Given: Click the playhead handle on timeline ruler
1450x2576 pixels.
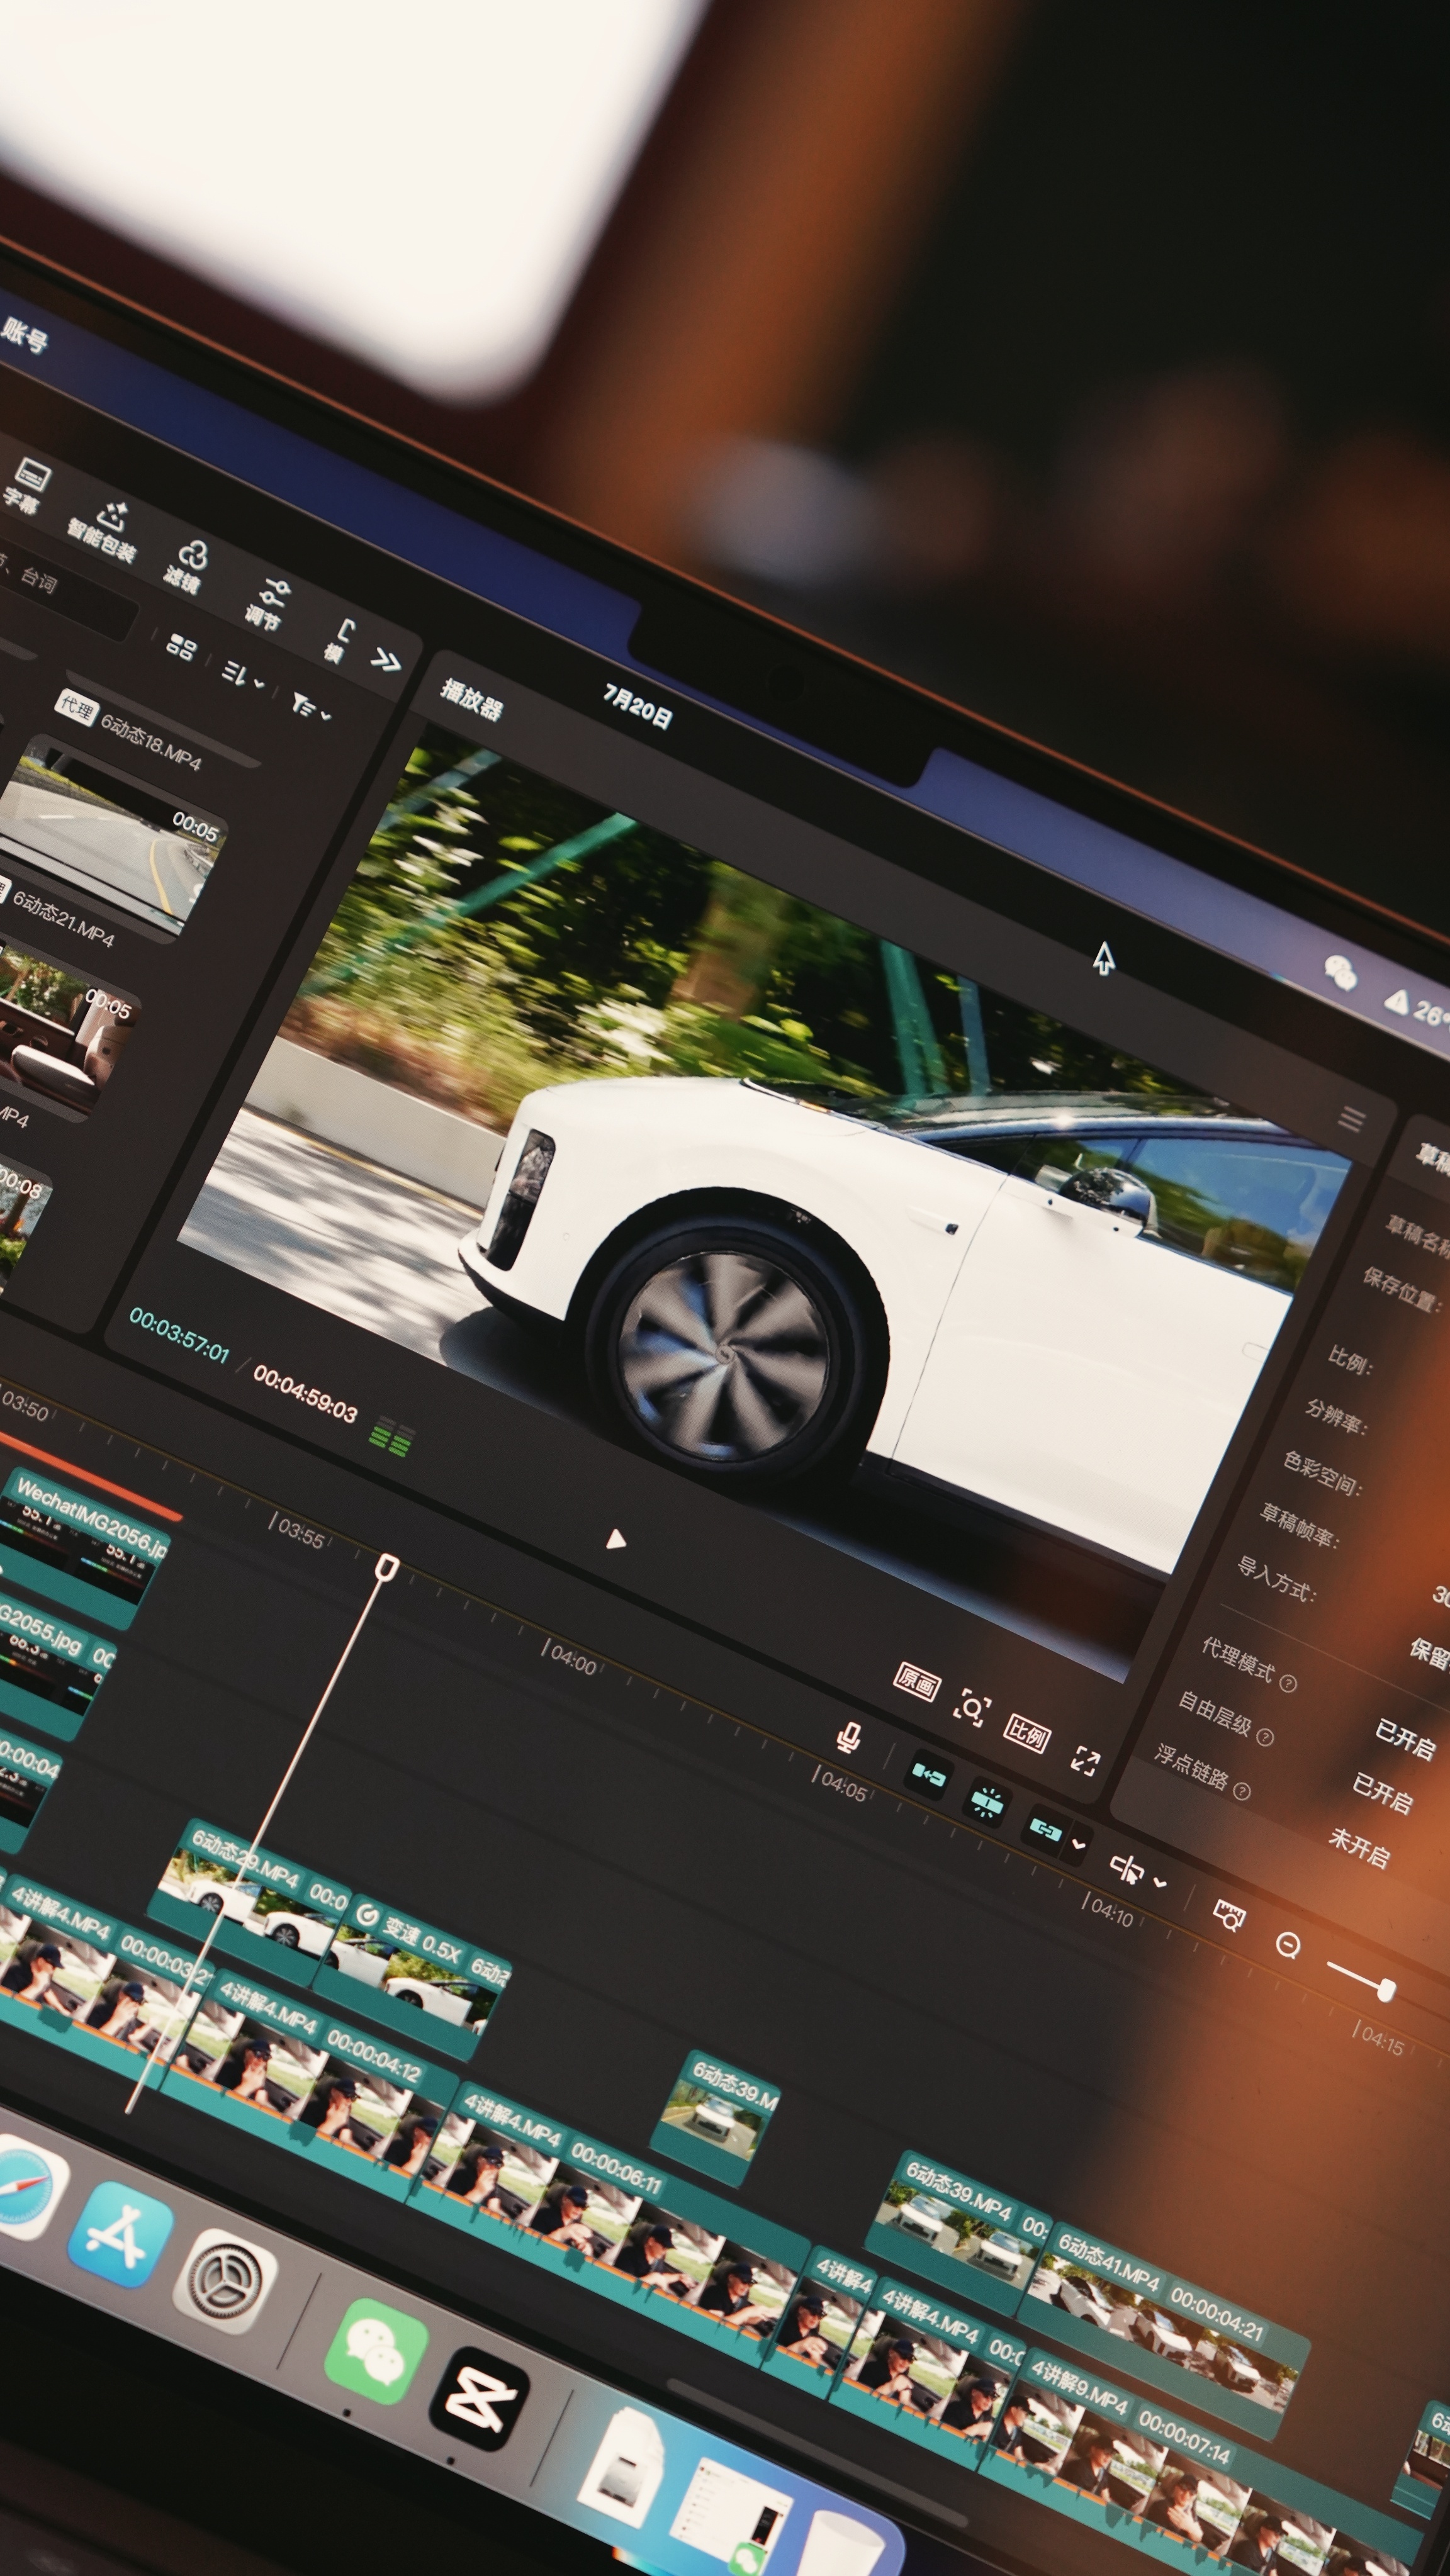Looking at the screenshot, I should pyautogui.click(x=387, y=1567).
